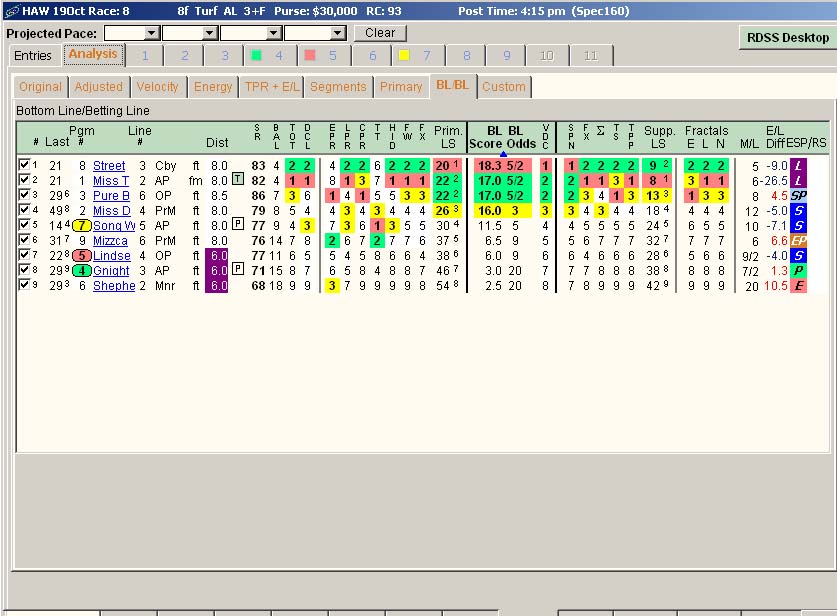Toggle checkbox for row 5 Song W

click(x=24, y=224)
